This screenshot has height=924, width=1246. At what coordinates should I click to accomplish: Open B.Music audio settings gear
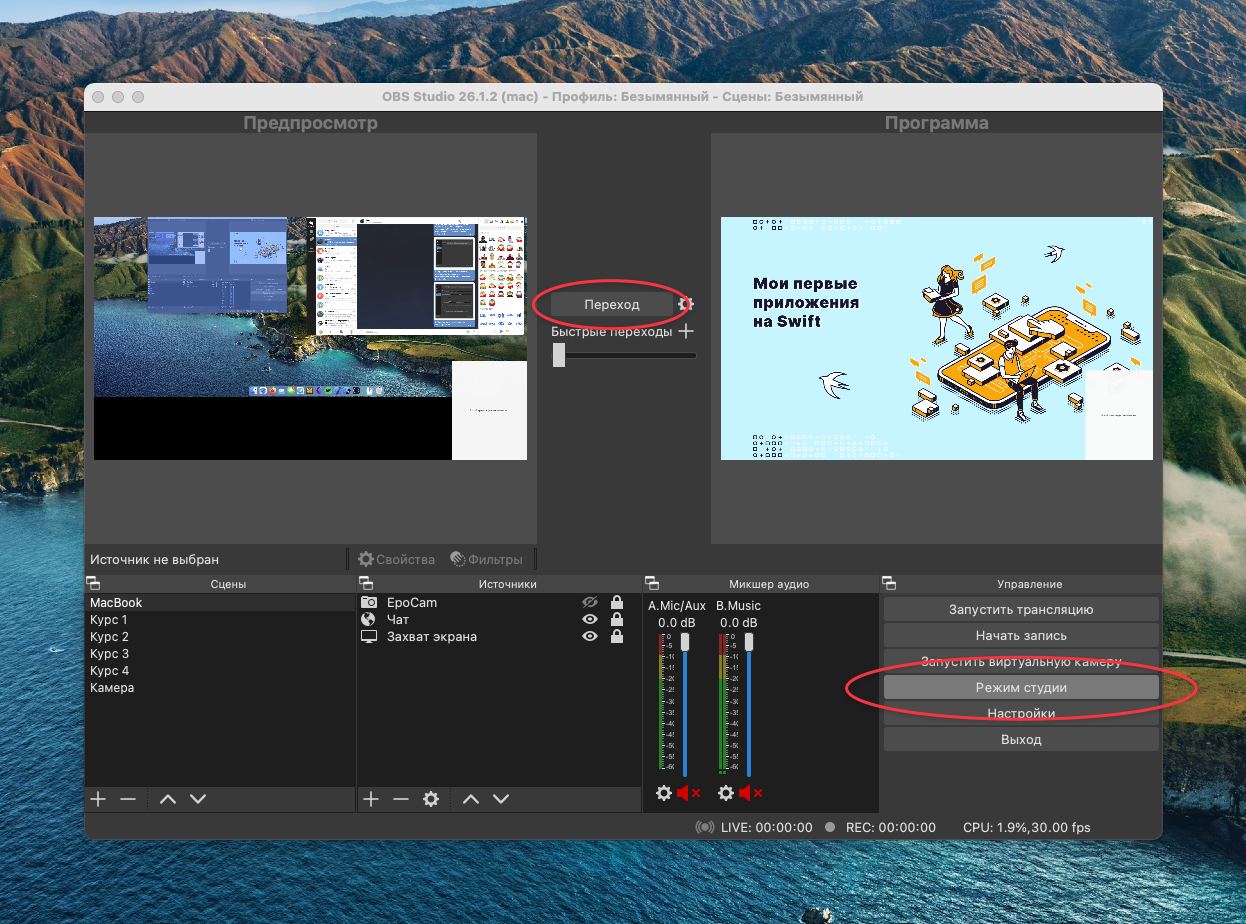pos(726,793)
